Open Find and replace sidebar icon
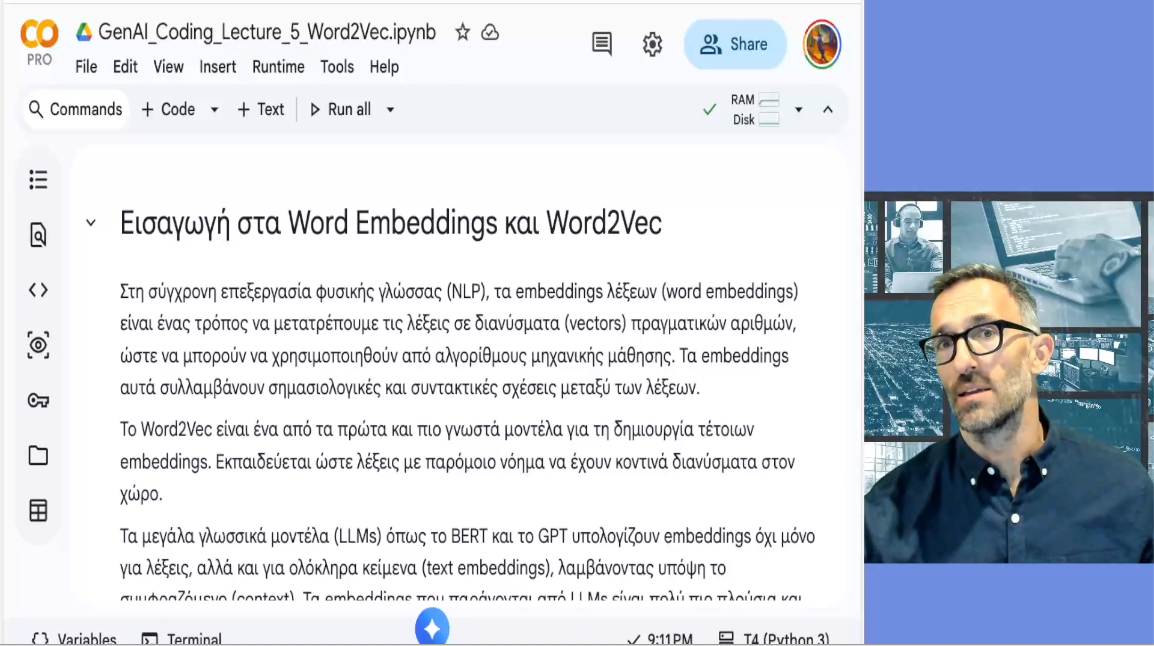The width and height of the screenshot is (1154, 646). coord(38,235)
